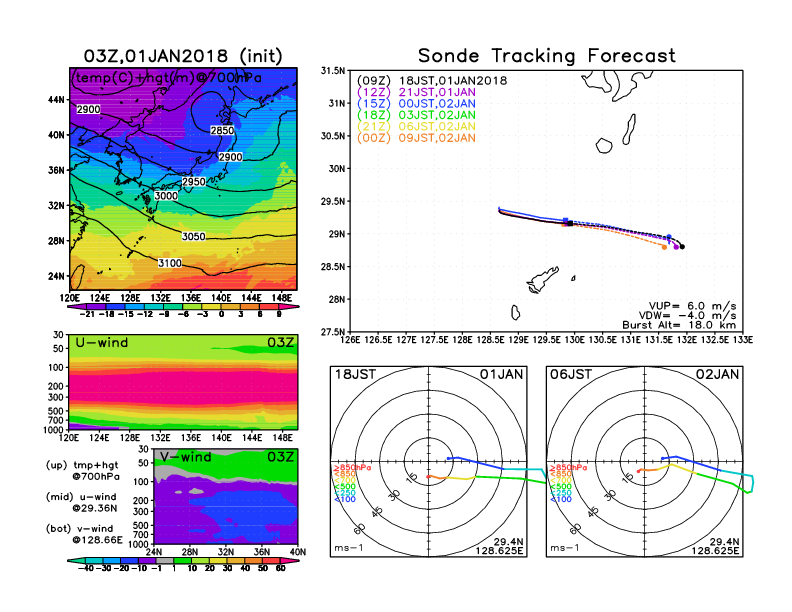
Task: Select yellow legend entry "(21Z) 06JST,02JAN"
Action: pyautogui.click(x=416, y=126)
